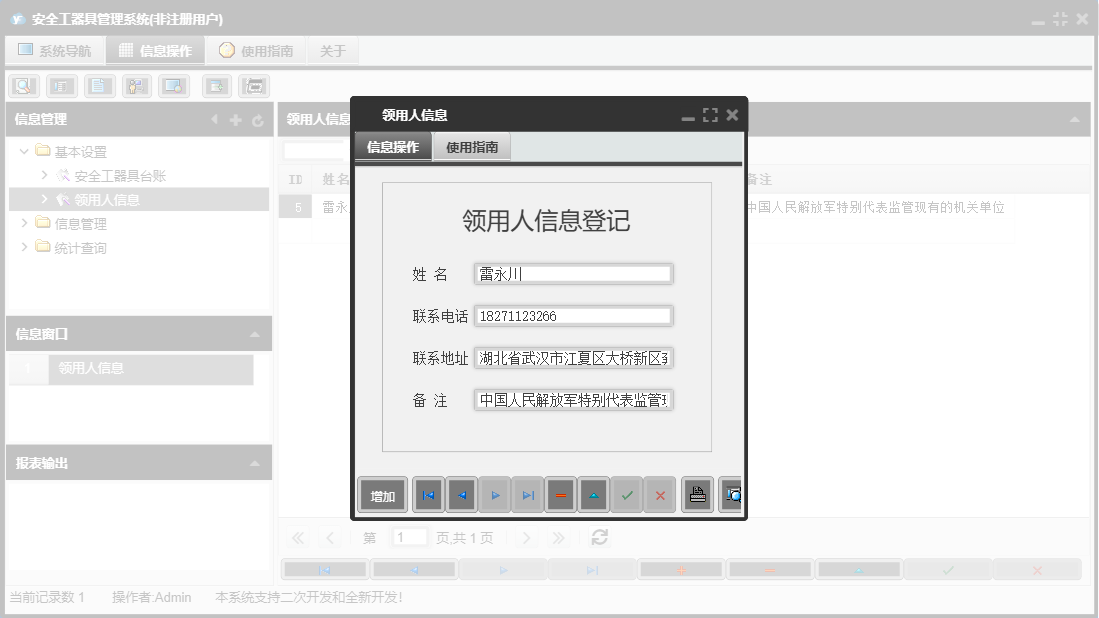Click the magnifier search icon in the toolbar
Viewport: 1099px width, 618px height.
(x=23, y=85)
